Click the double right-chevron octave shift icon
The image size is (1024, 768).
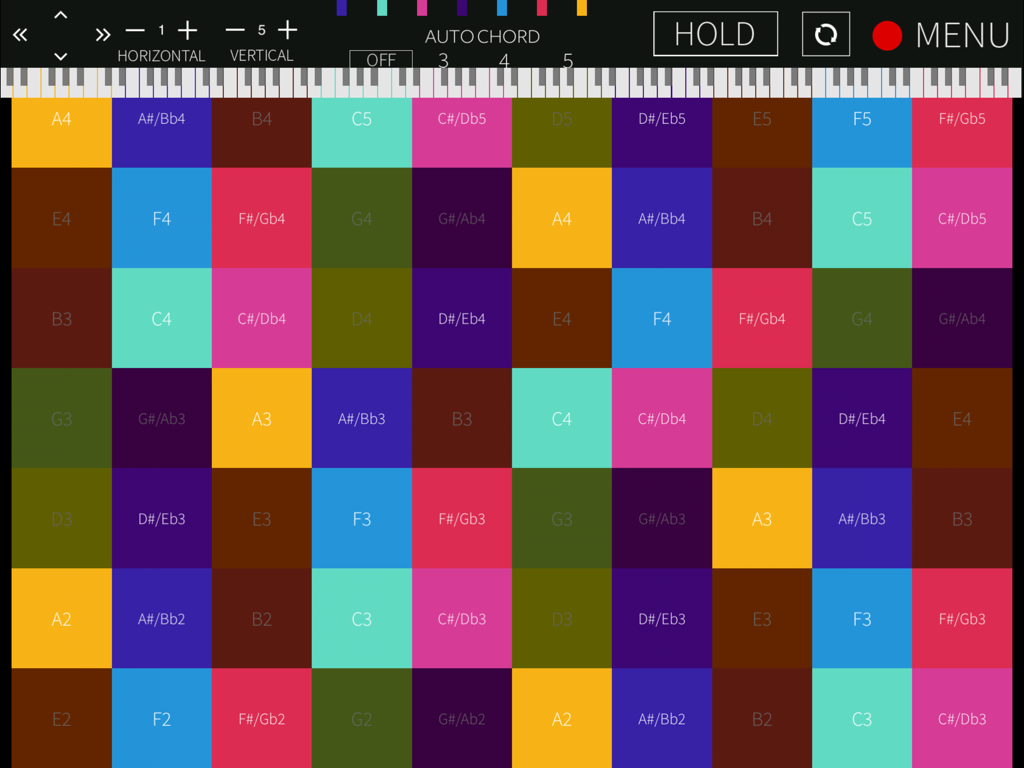102,34
